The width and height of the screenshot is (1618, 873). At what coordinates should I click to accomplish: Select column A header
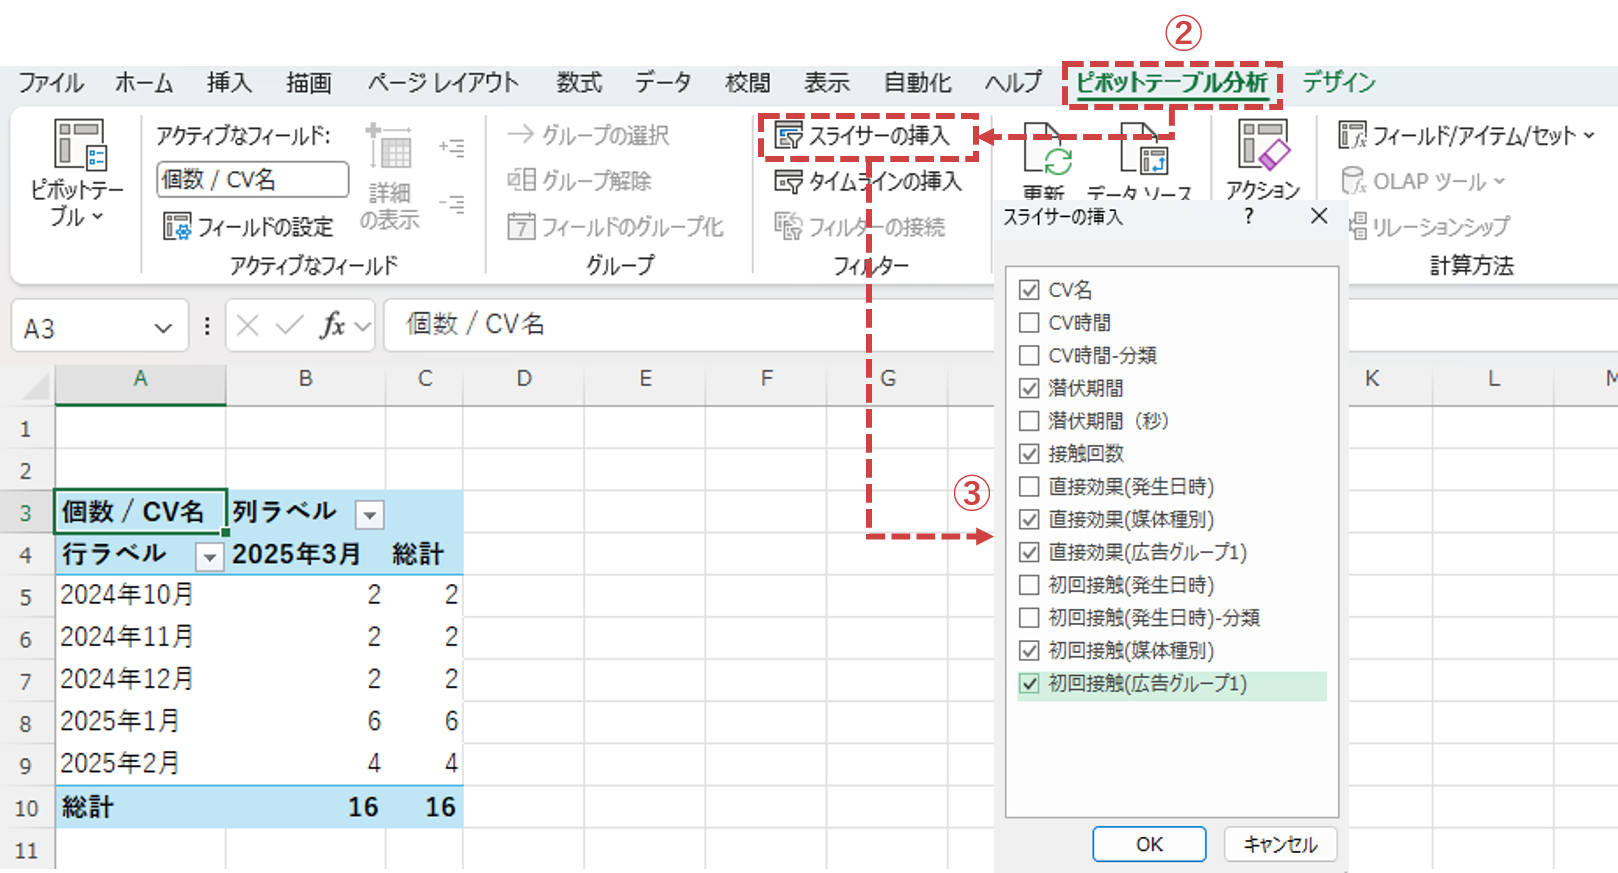[141, 379]
